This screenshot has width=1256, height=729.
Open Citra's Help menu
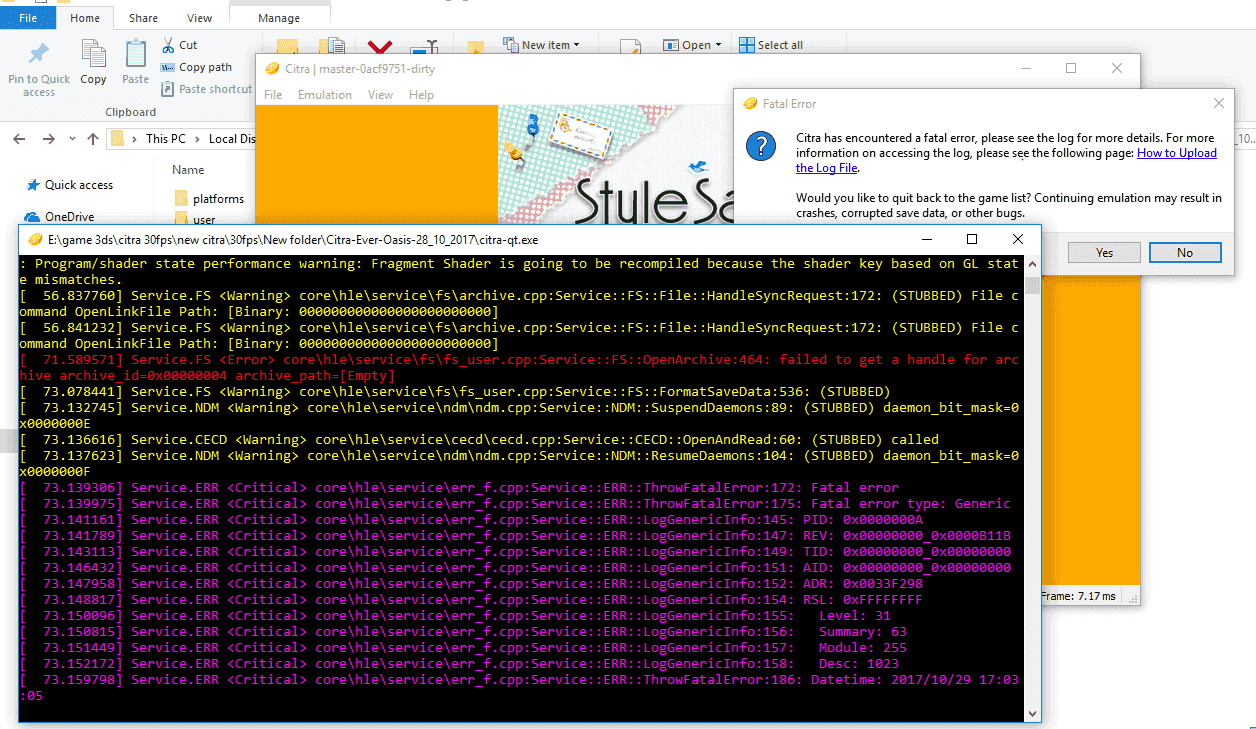click(421, 95)
